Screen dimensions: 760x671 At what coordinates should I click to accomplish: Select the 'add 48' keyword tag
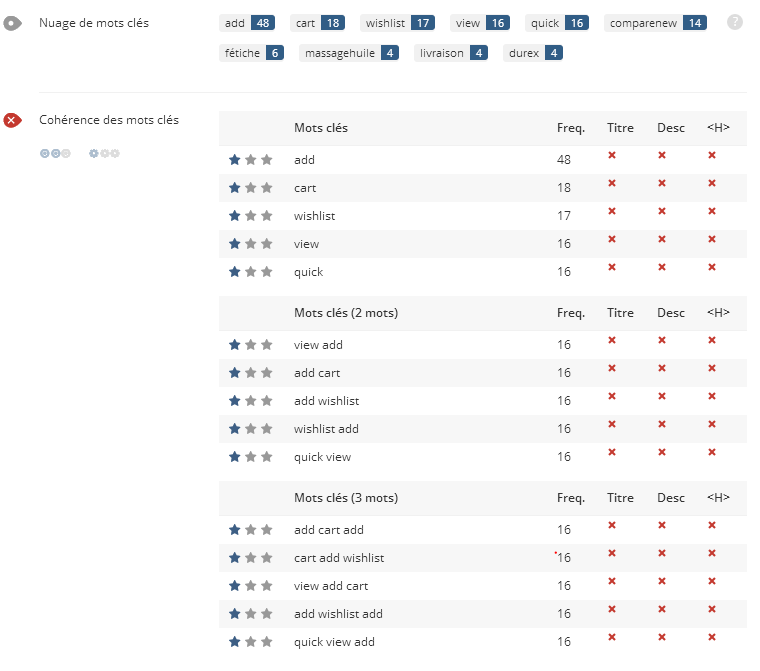click(247, 23)
